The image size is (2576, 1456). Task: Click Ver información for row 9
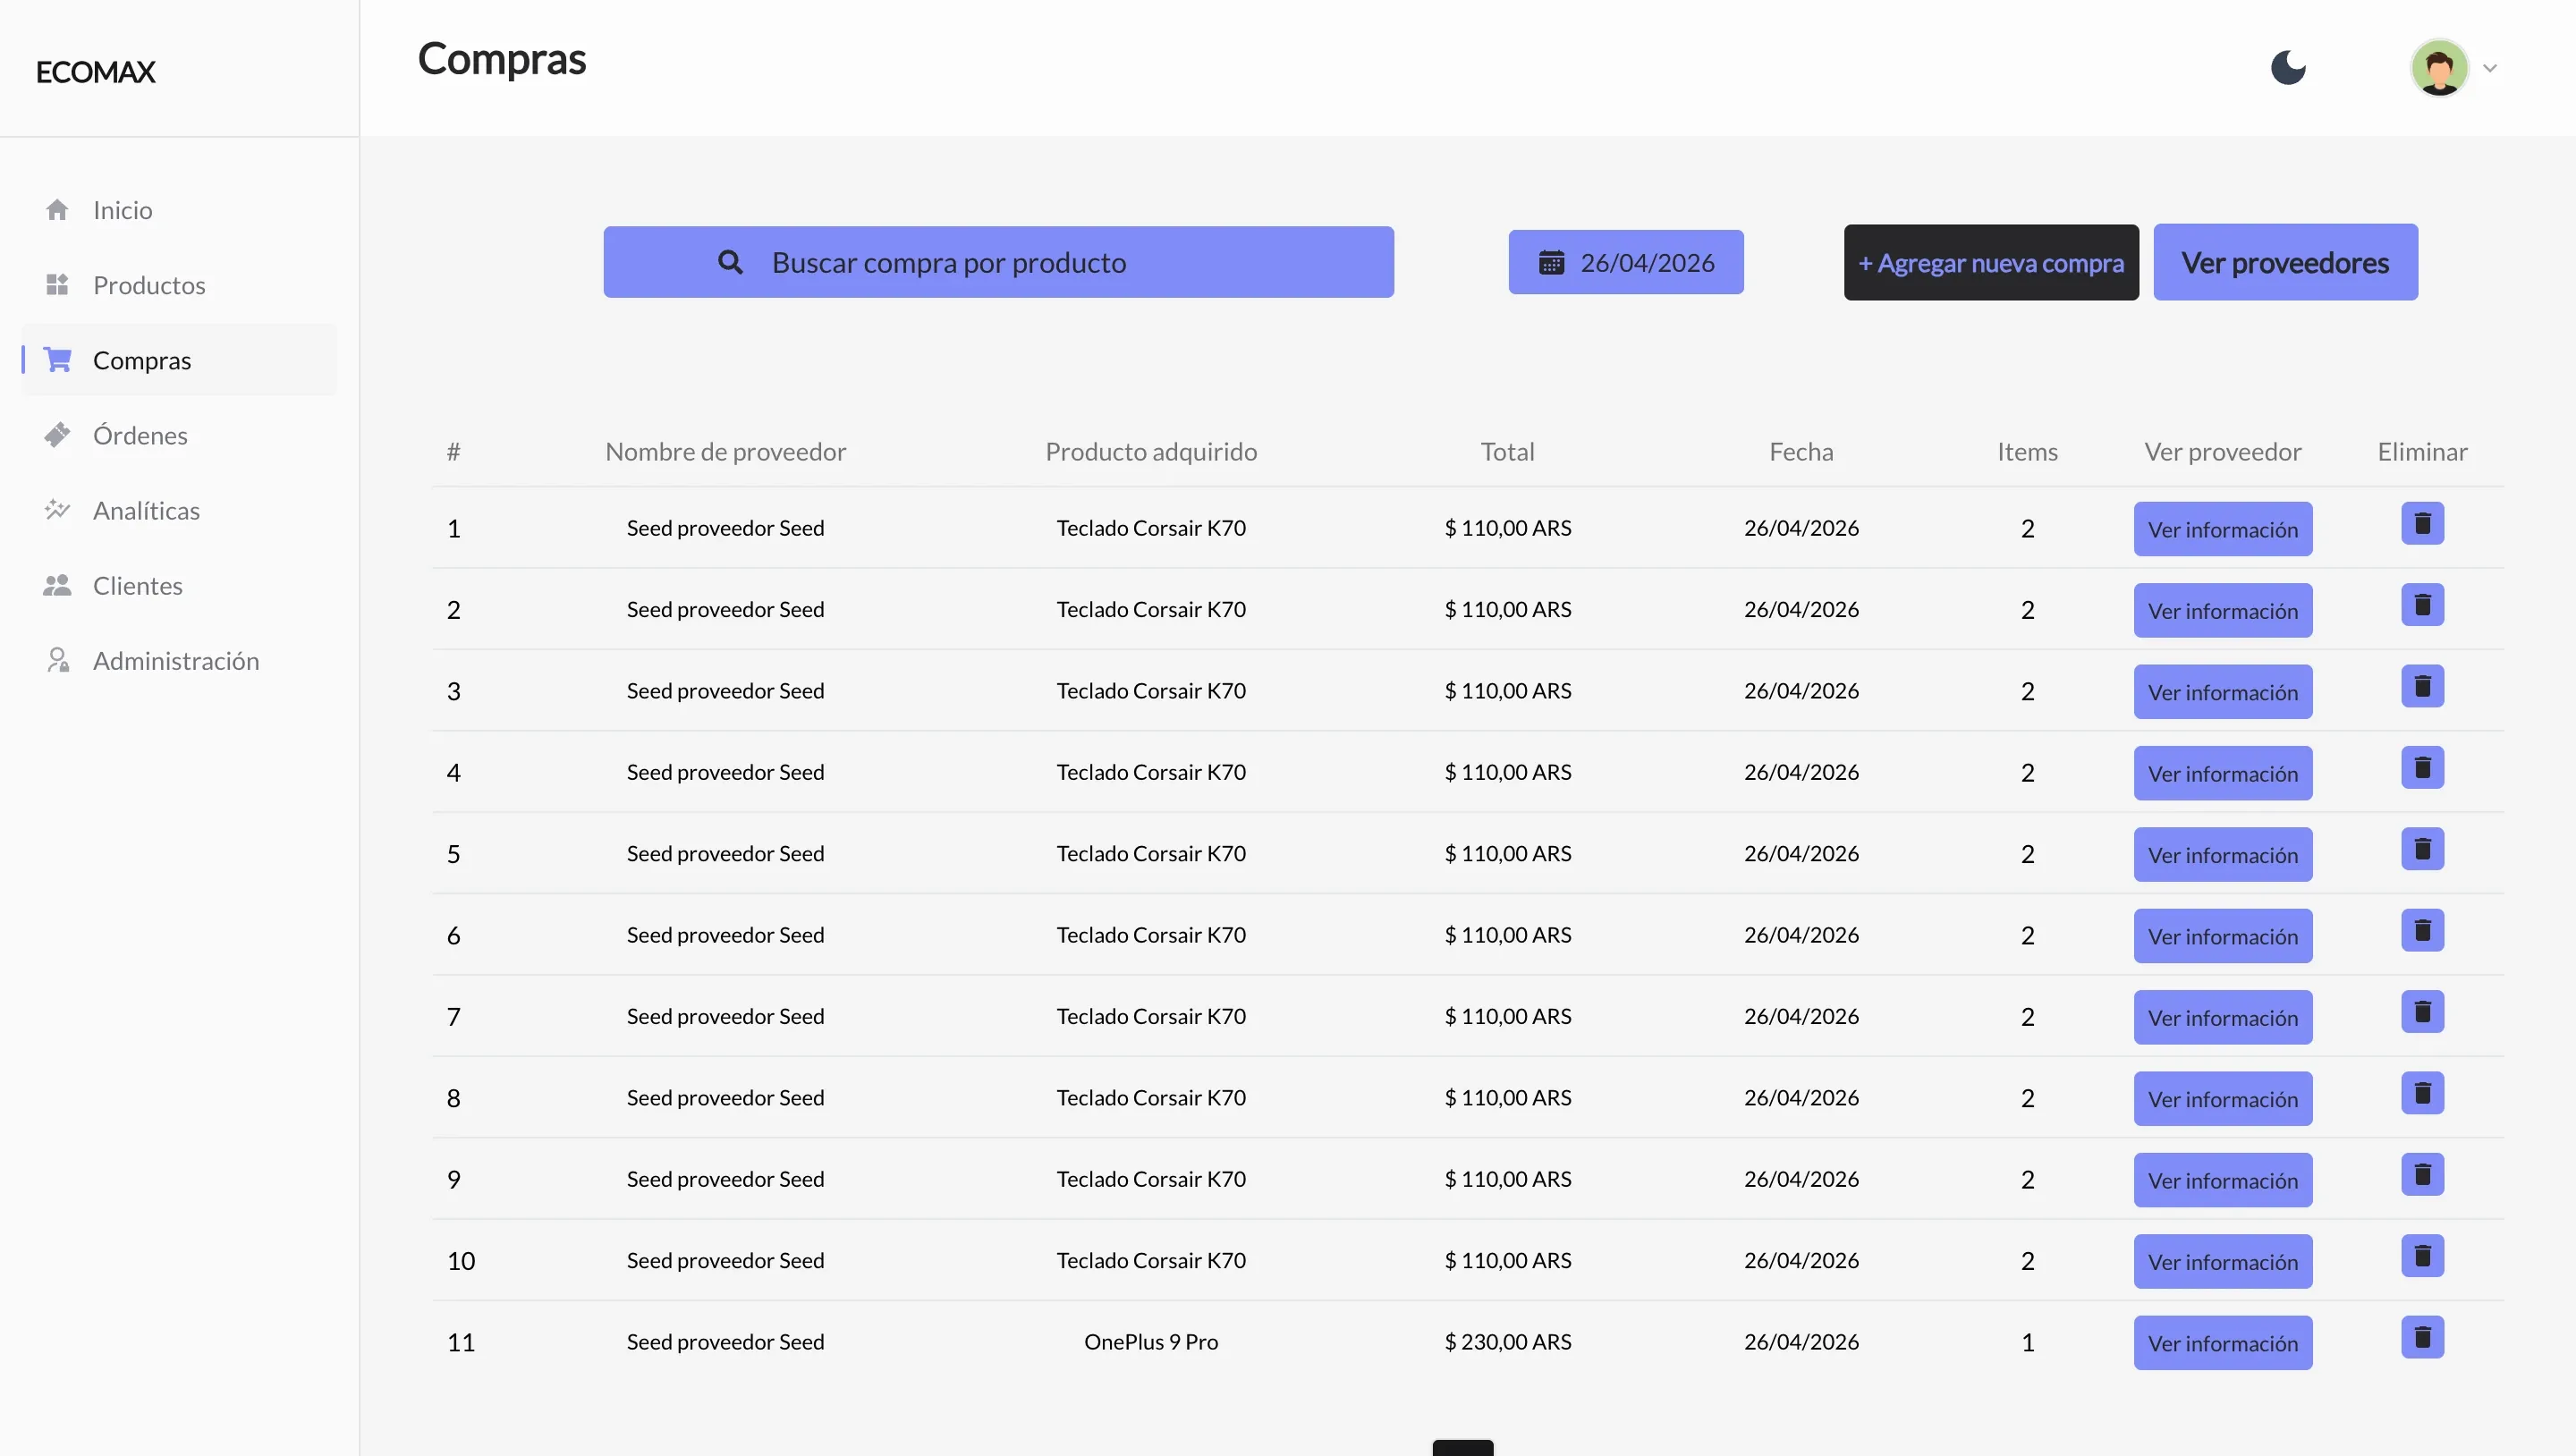[x=2222, y=1180]
